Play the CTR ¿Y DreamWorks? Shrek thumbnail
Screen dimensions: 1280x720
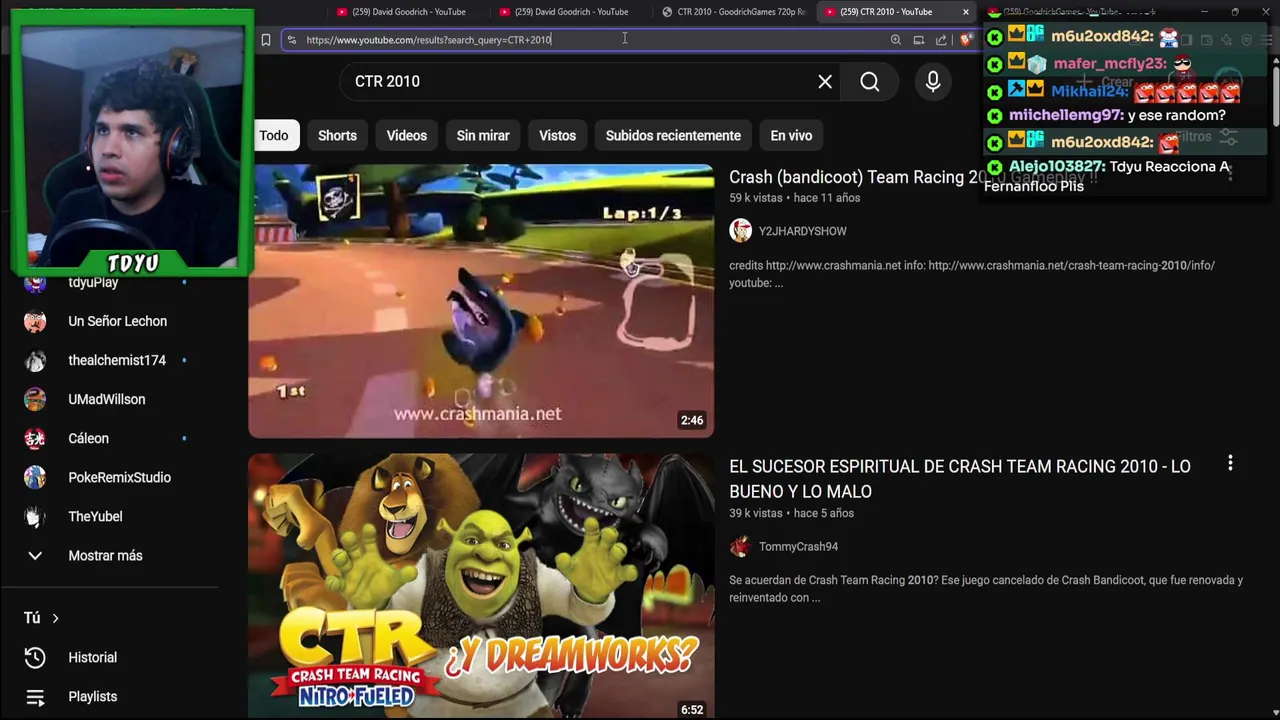point(481,586)
